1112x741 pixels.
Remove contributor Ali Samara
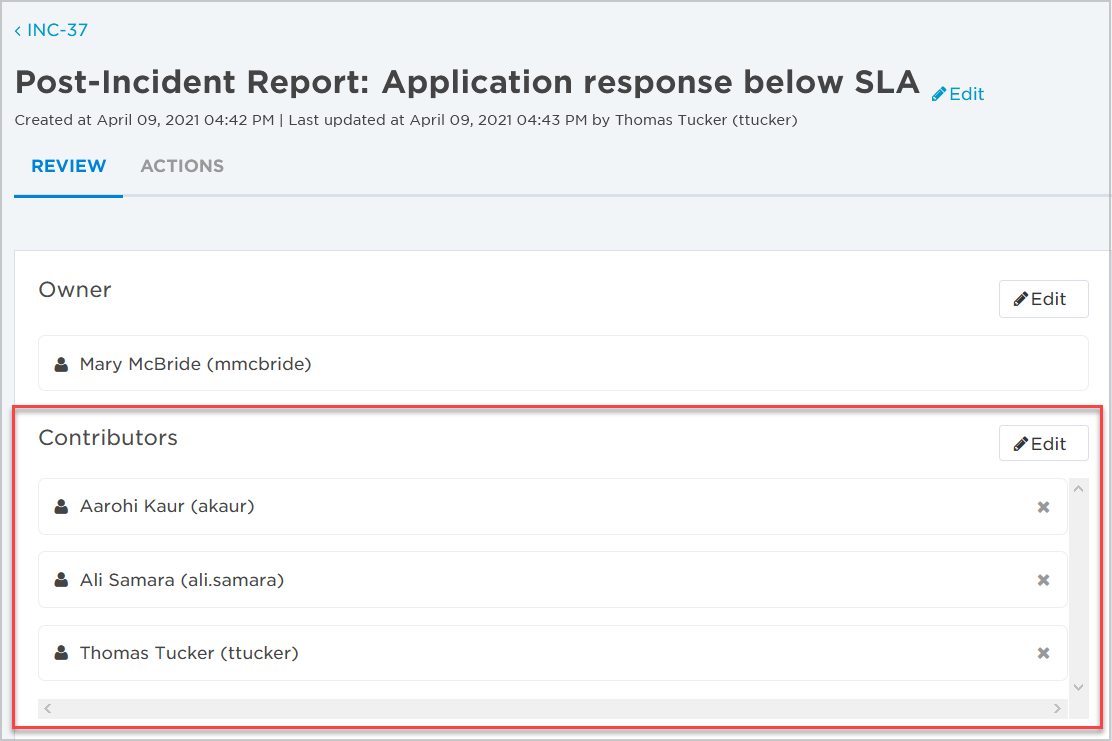click(x=1043, y=580)
